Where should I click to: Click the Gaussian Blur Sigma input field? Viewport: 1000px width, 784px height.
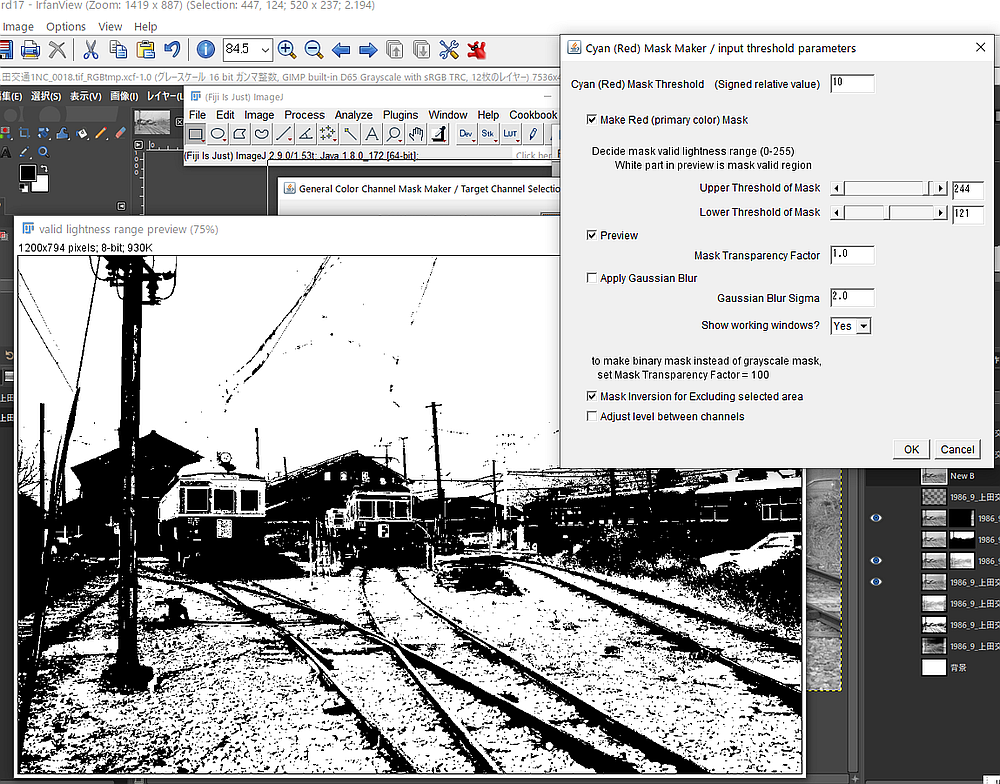point(851,298)
